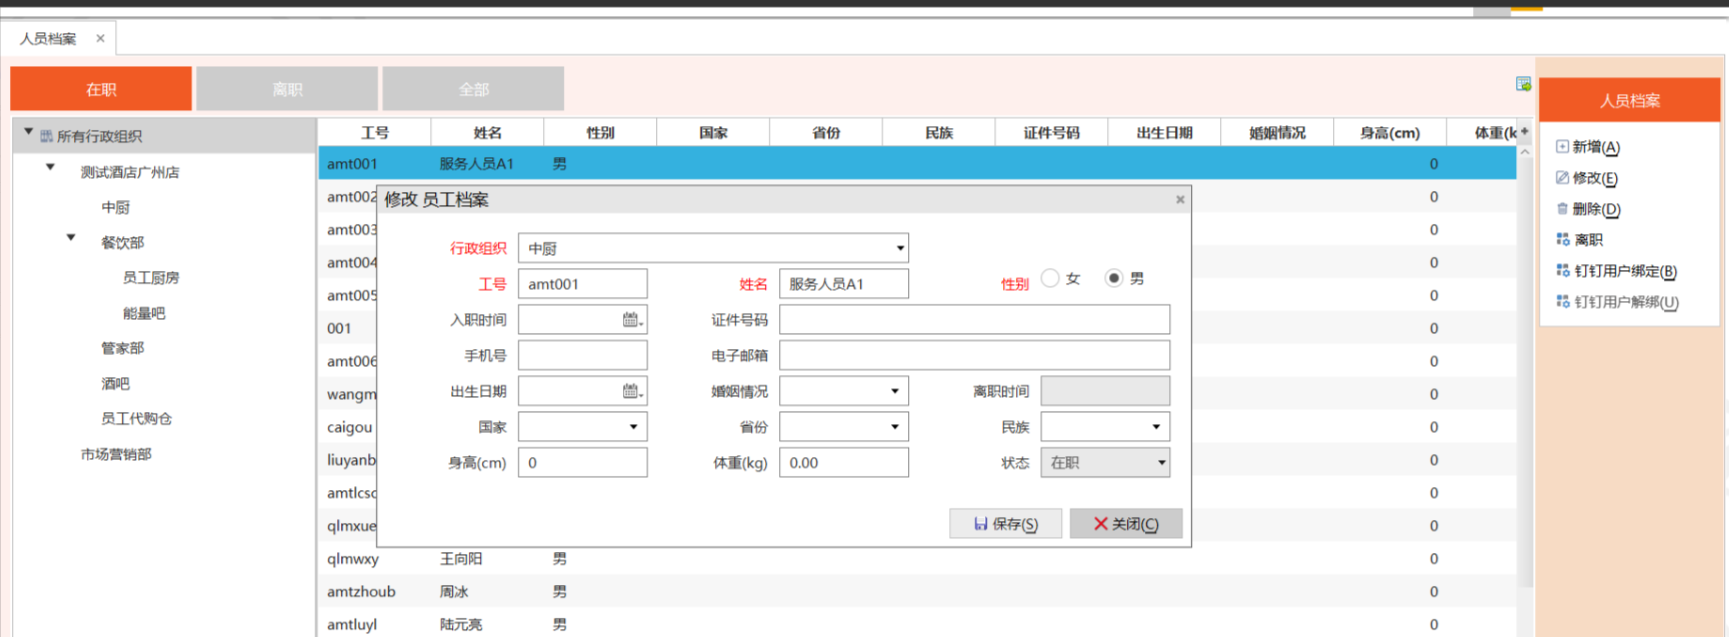Click 钉钉用户解绑(U) unbind icon
1729x637 pixels.
pyautogui.click(x=1563, y=302)
